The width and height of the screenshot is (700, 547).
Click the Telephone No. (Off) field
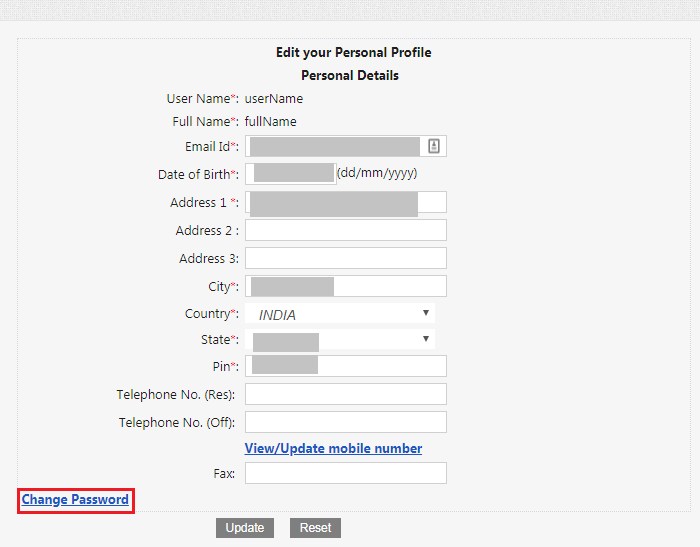click(x=346, y=422)
